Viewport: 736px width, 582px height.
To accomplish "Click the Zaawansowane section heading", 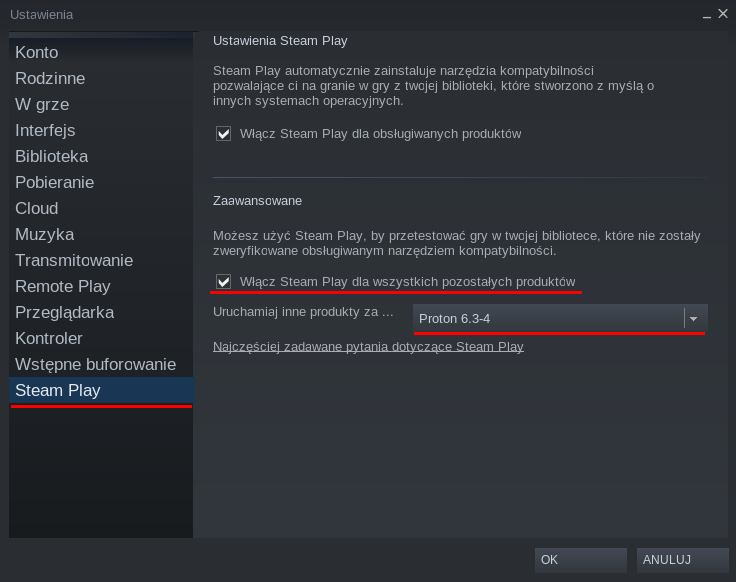I will [257, 201].
